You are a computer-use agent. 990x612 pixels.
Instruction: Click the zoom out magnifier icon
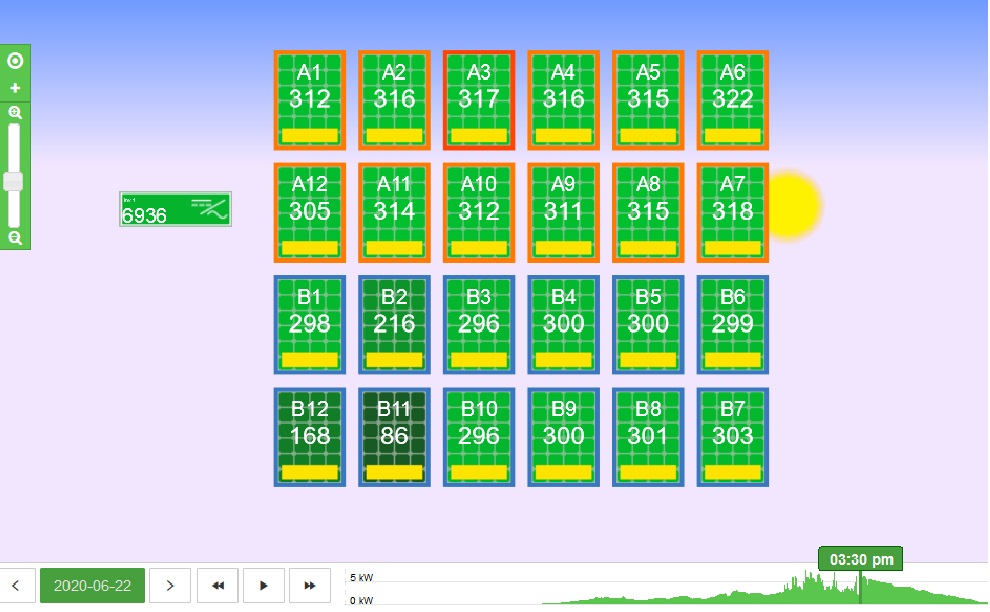coord(15,238)
